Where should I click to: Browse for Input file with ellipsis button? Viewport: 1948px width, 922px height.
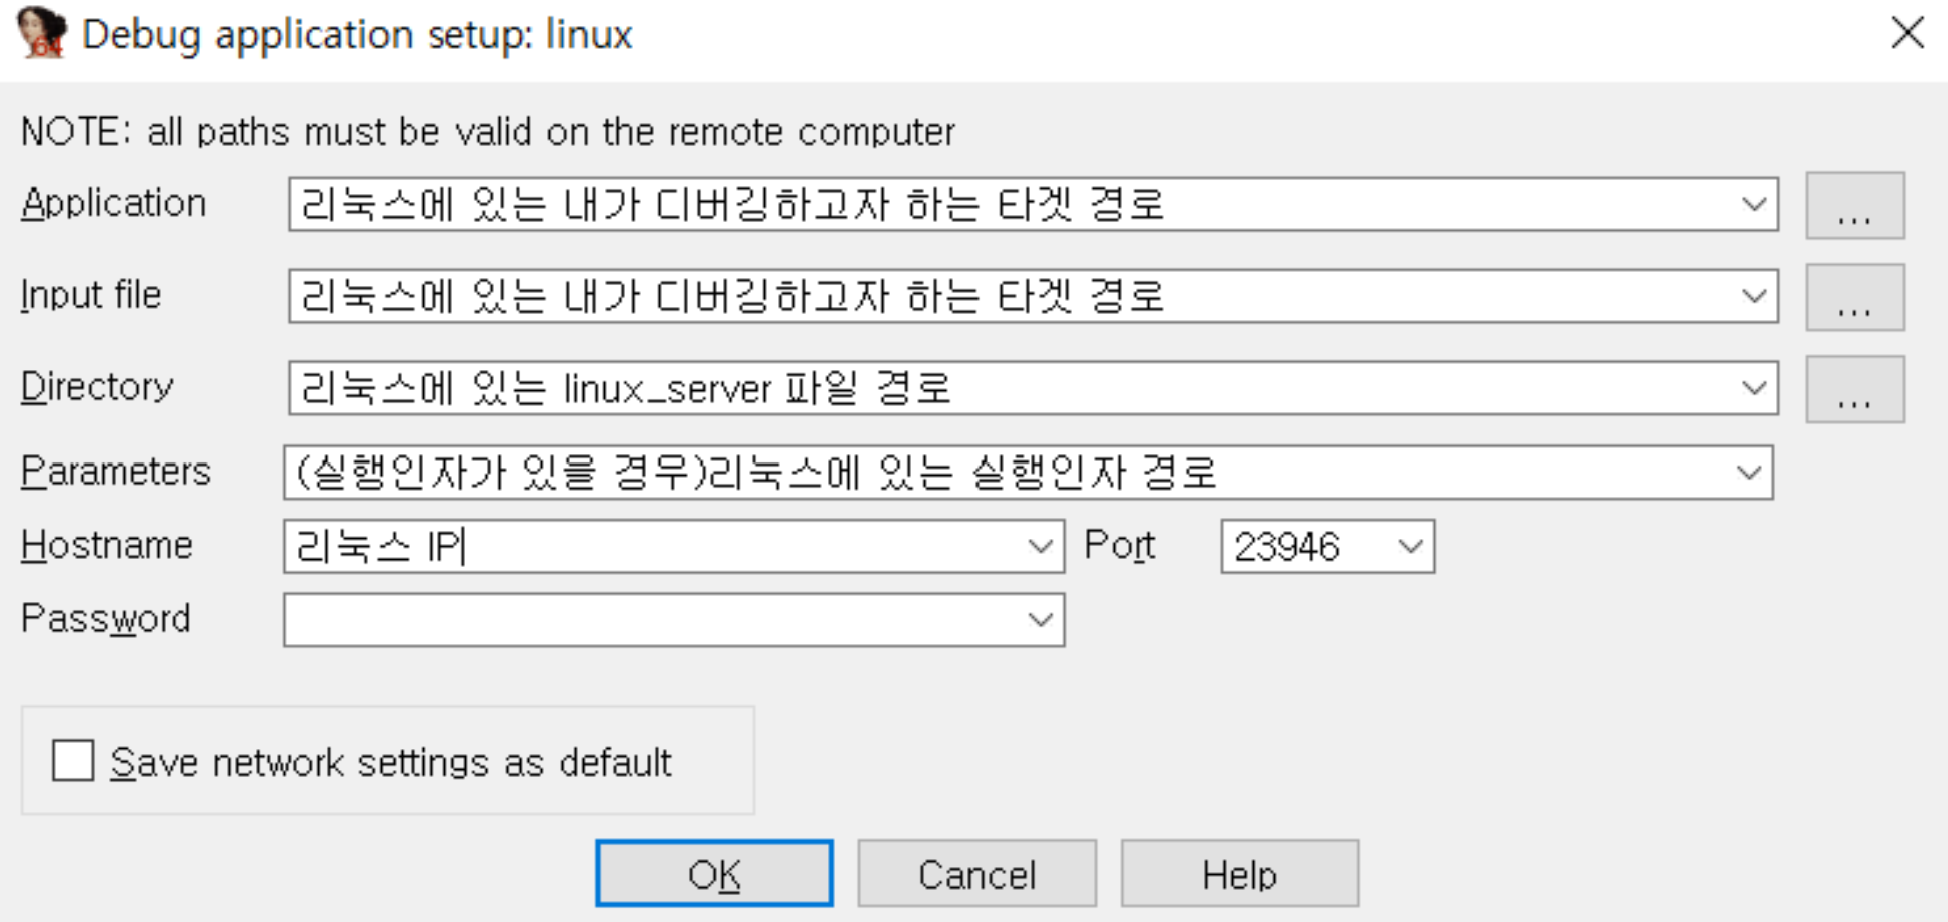[1854, 297]
